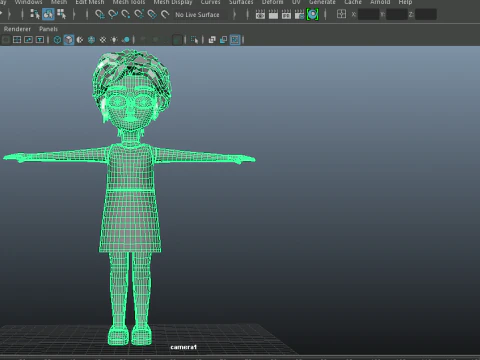
Task: Open the Mesh Tools menu
Action: (x=129, y=2)
